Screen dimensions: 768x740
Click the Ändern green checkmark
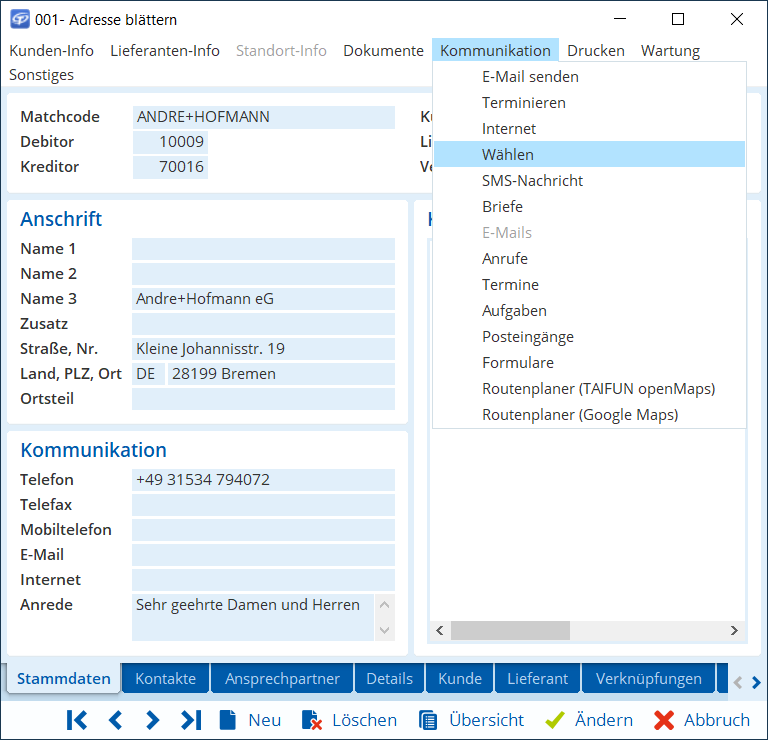click(555, 720)
